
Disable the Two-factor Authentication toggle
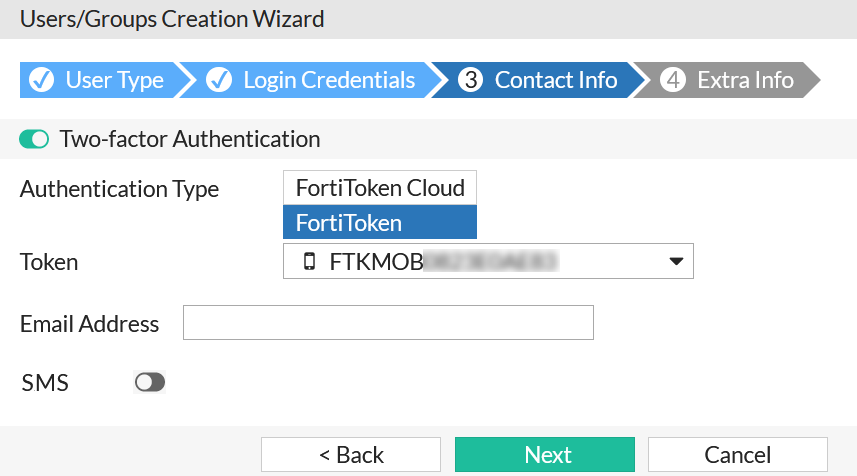click(x=34, y=139)
